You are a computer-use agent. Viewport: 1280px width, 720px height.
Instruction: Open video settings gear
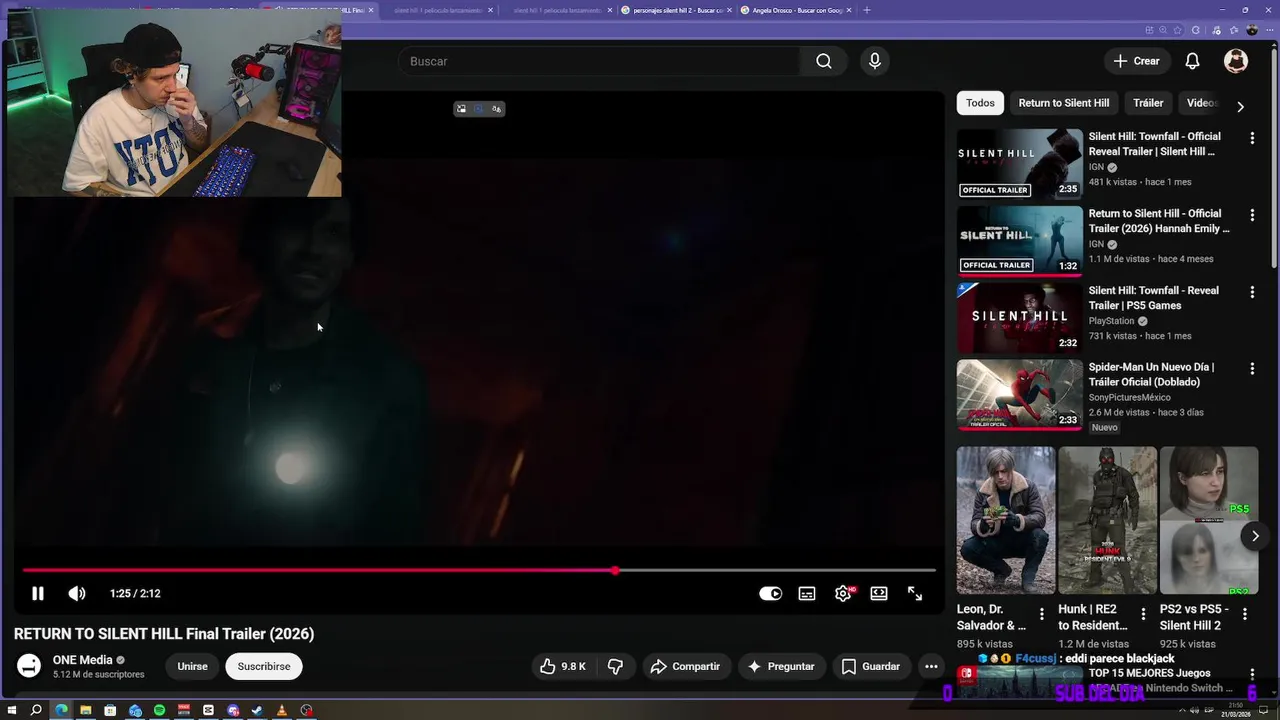843,593
